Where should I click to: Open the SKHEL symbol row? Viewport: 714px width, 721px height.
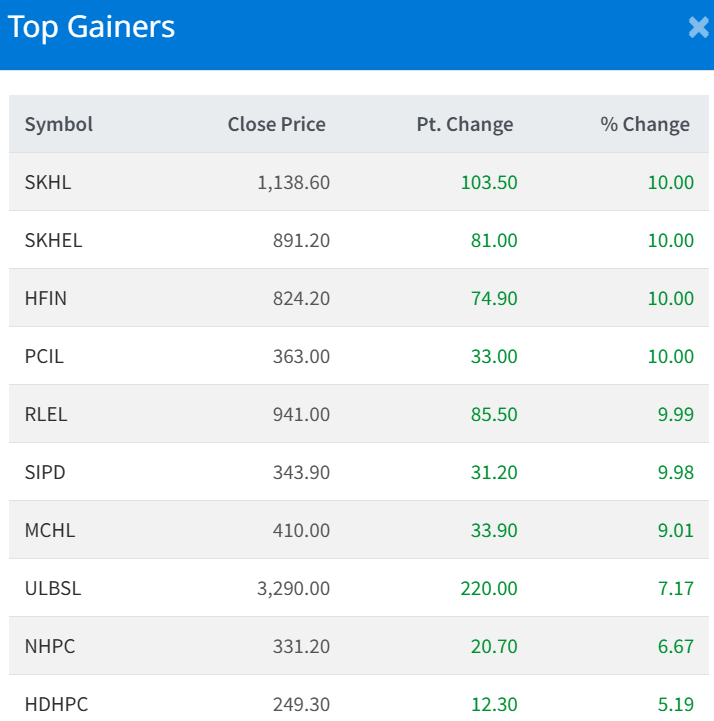[53, 240]
